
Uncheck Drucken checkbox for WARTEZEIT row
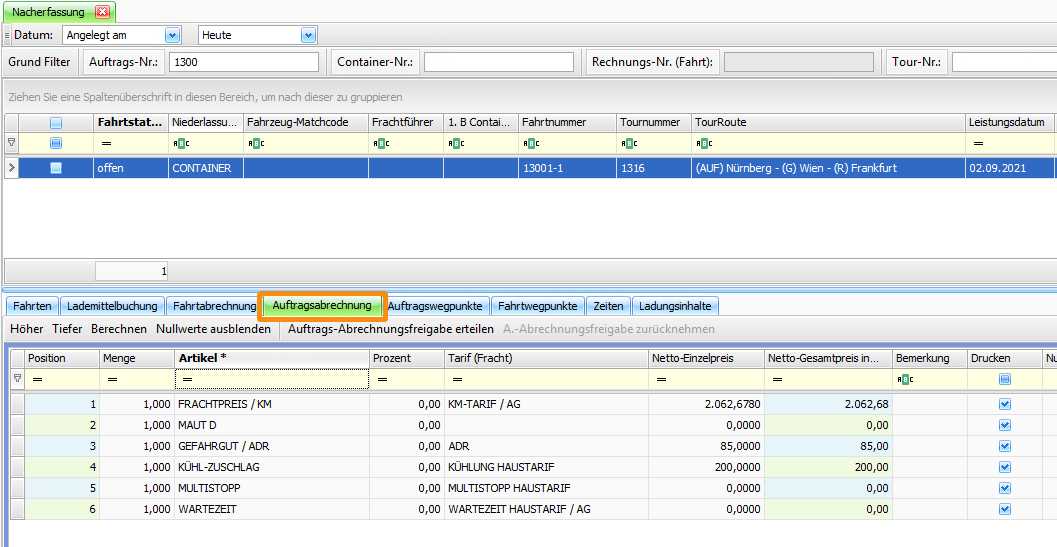[x=1005, y=509]
